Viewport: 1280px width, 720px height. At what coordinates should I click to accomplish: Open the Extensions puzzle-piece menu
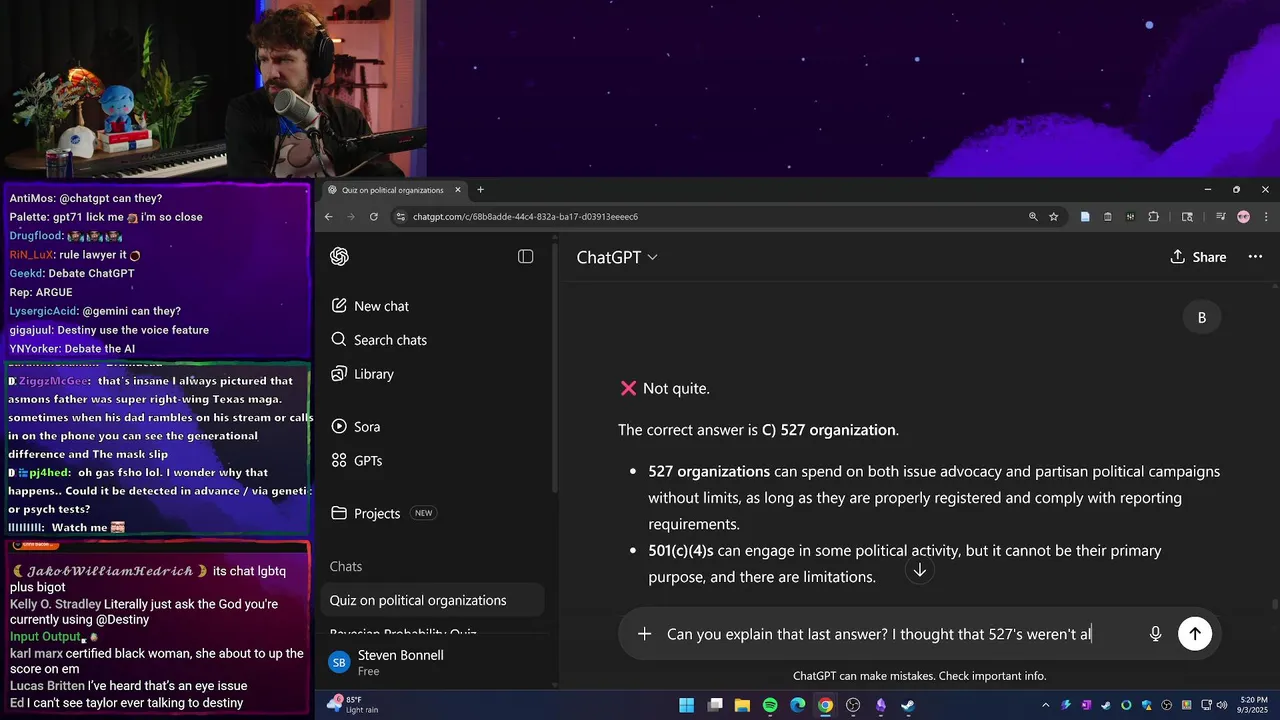point(1153,216)
